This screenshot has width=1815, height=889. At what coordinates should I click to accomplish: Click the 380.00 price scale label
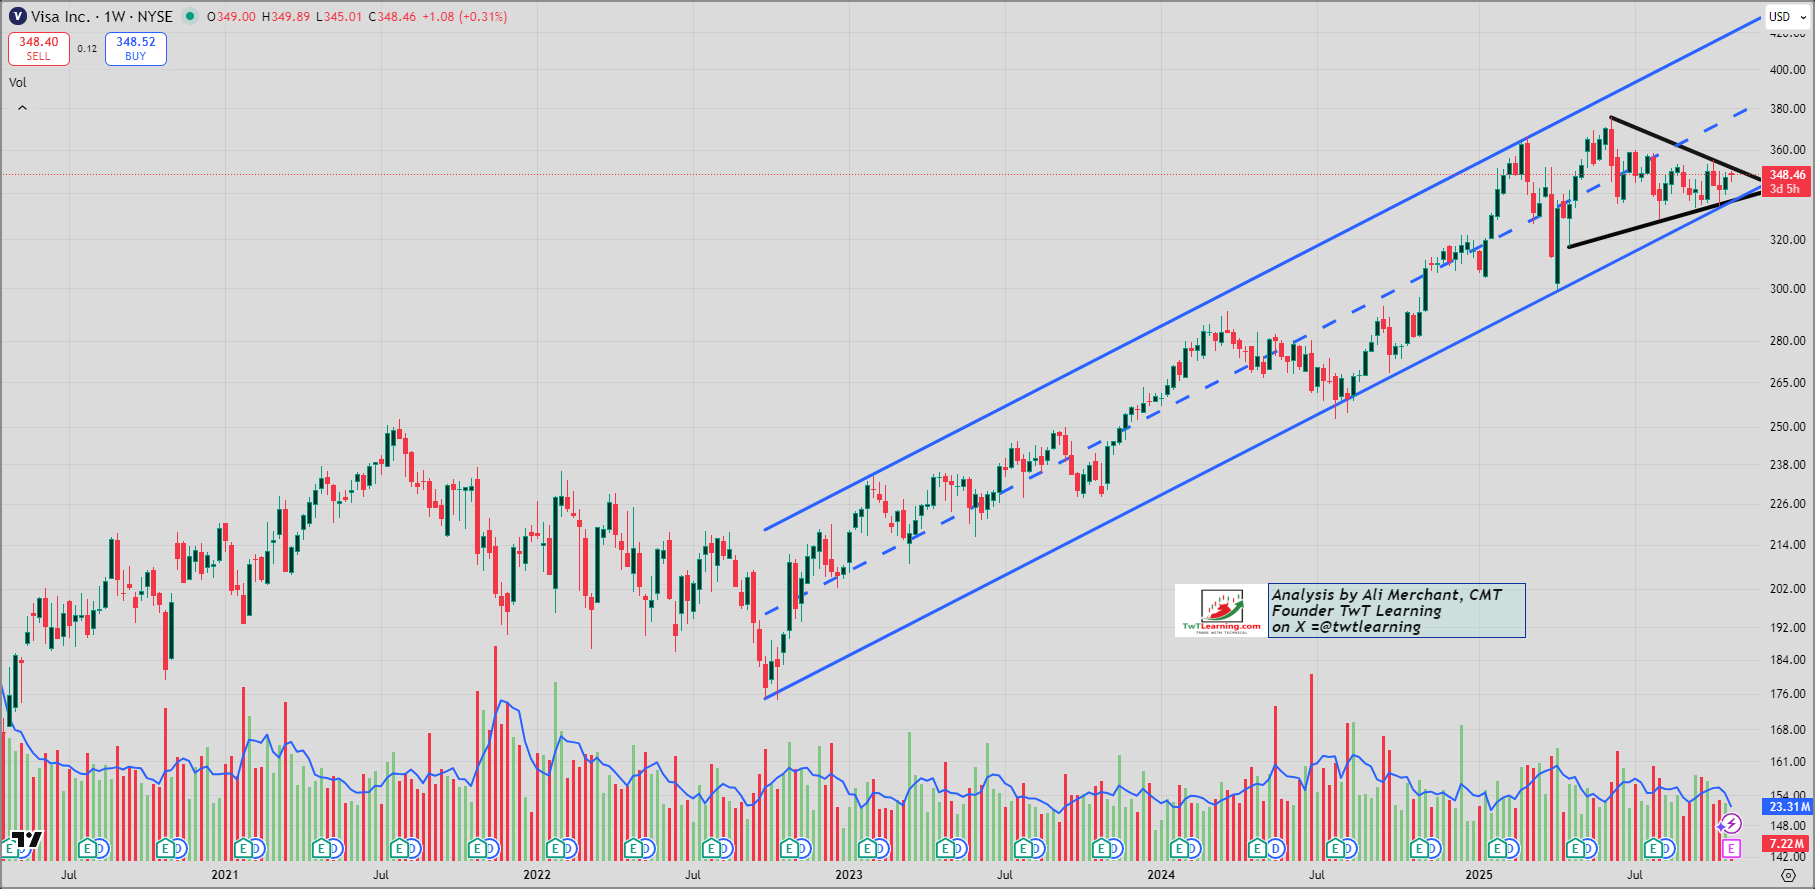coord(1788,109)
